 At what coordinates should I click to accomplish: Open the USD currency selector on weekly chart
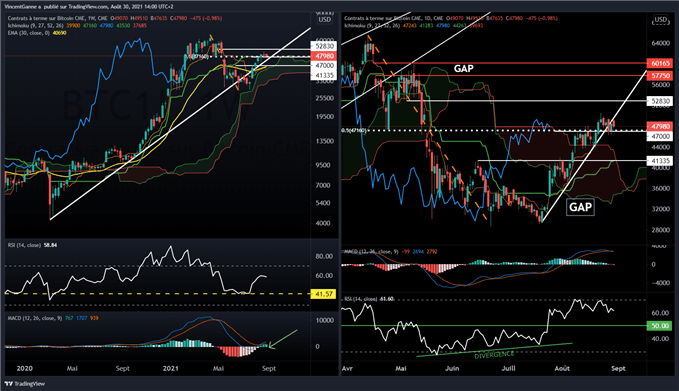click(x=325, y=19)
